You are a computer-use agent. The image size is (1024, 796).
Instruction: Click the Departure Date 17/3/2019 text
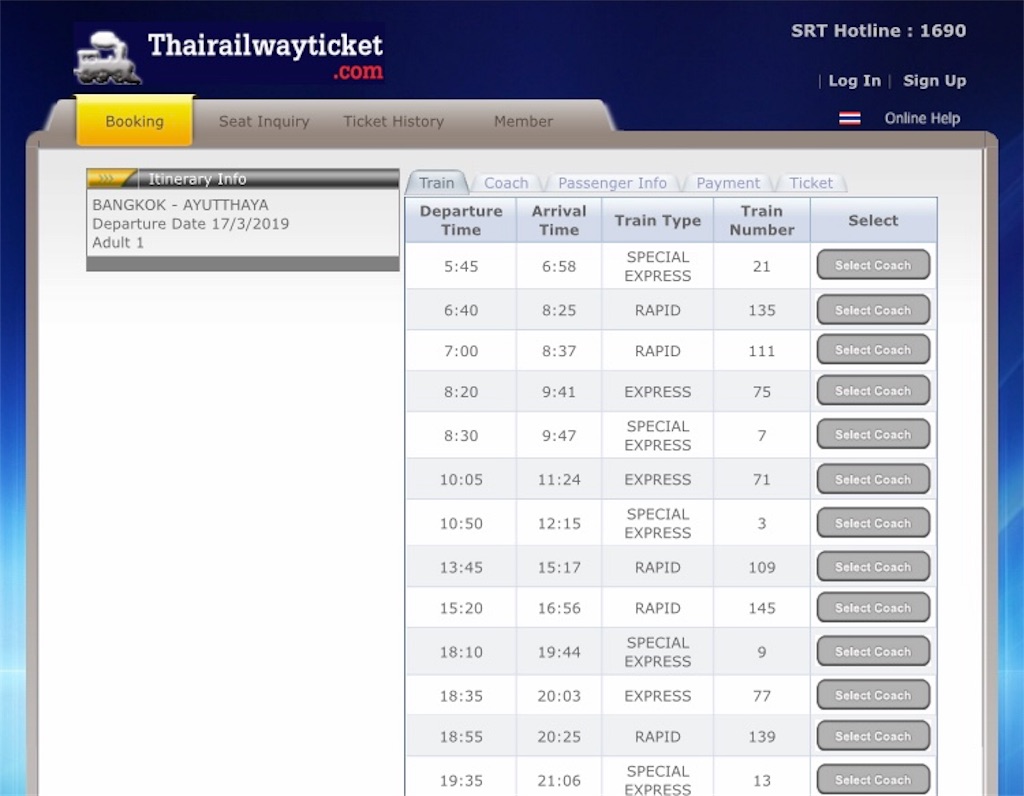click(191, 223)
